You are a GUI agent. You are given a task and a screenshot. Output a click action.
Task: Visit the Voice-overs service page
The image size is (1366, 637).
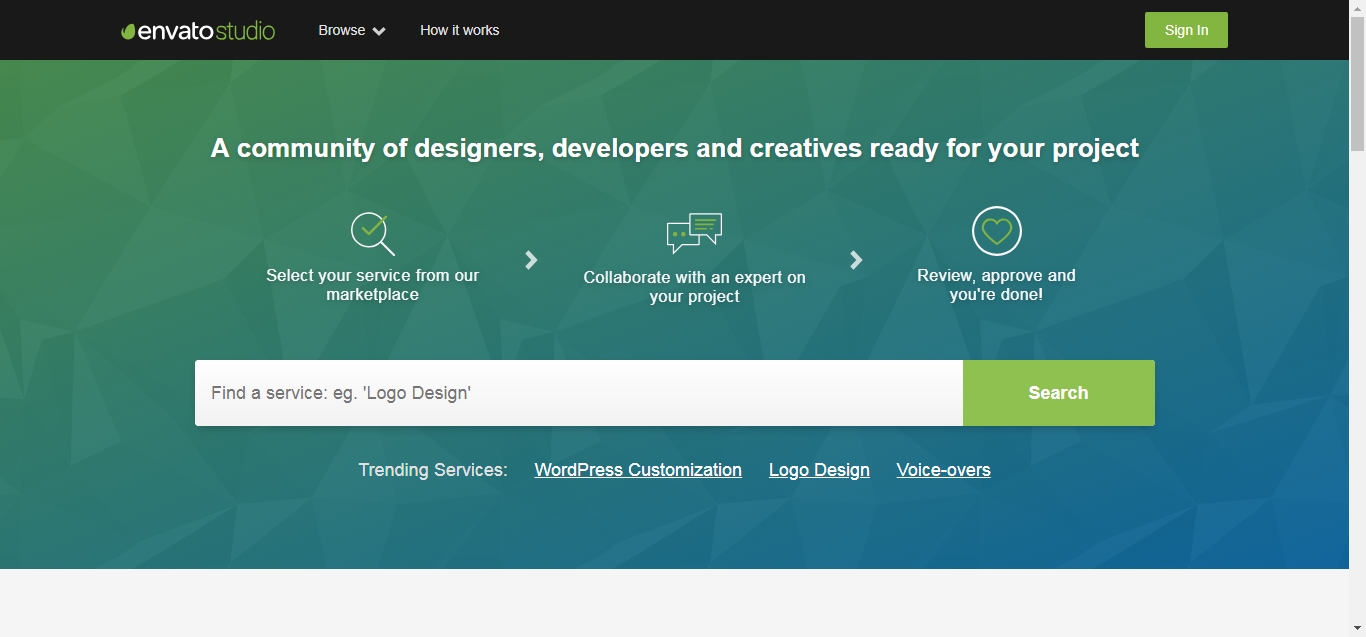tap(943, 470)
